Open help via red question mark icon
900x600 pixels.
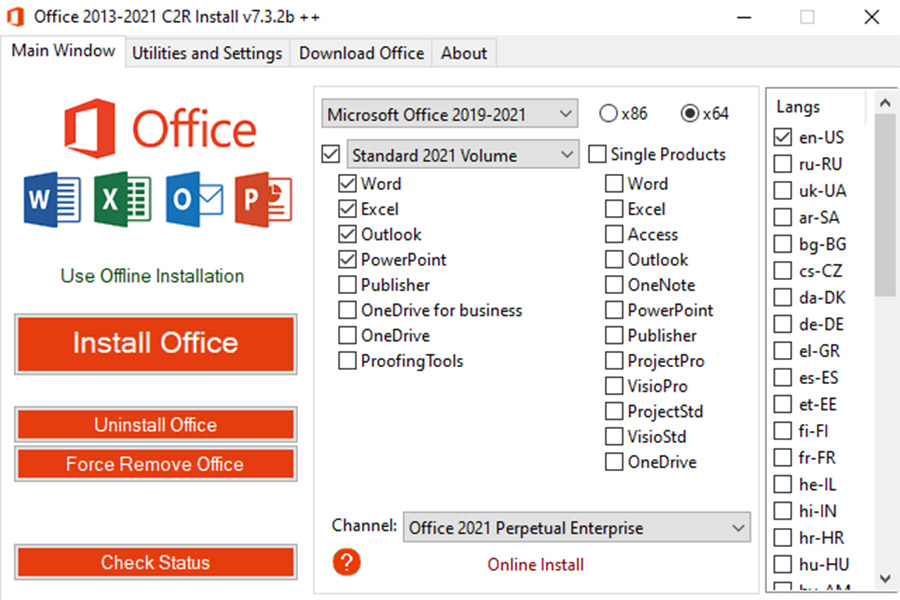click(347, 562)
